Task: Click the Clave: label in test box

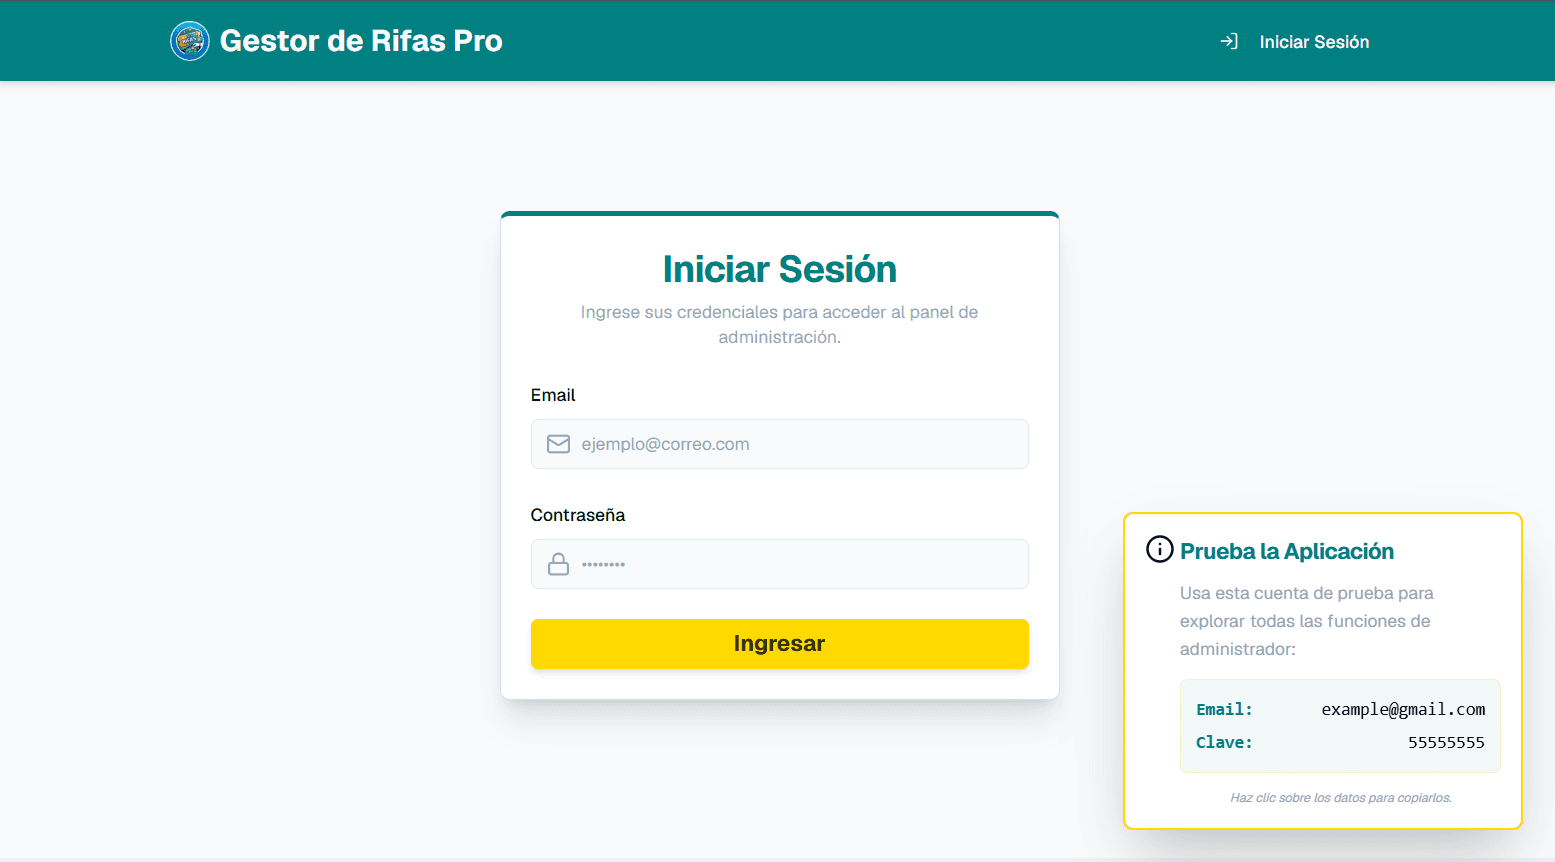Action: pyautogui.click(x=1224, y=742)
